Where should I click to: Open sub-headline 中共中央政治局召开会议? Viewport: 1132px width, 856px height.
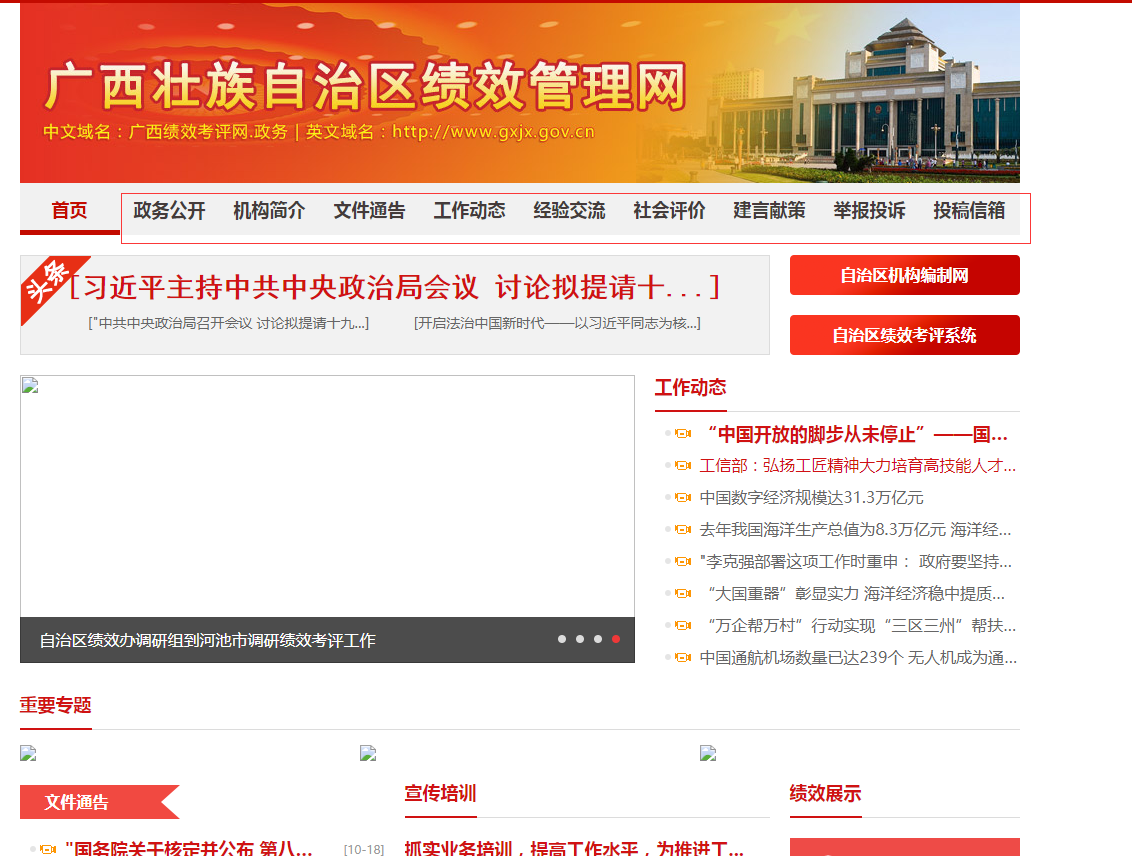tap(228, 323)
